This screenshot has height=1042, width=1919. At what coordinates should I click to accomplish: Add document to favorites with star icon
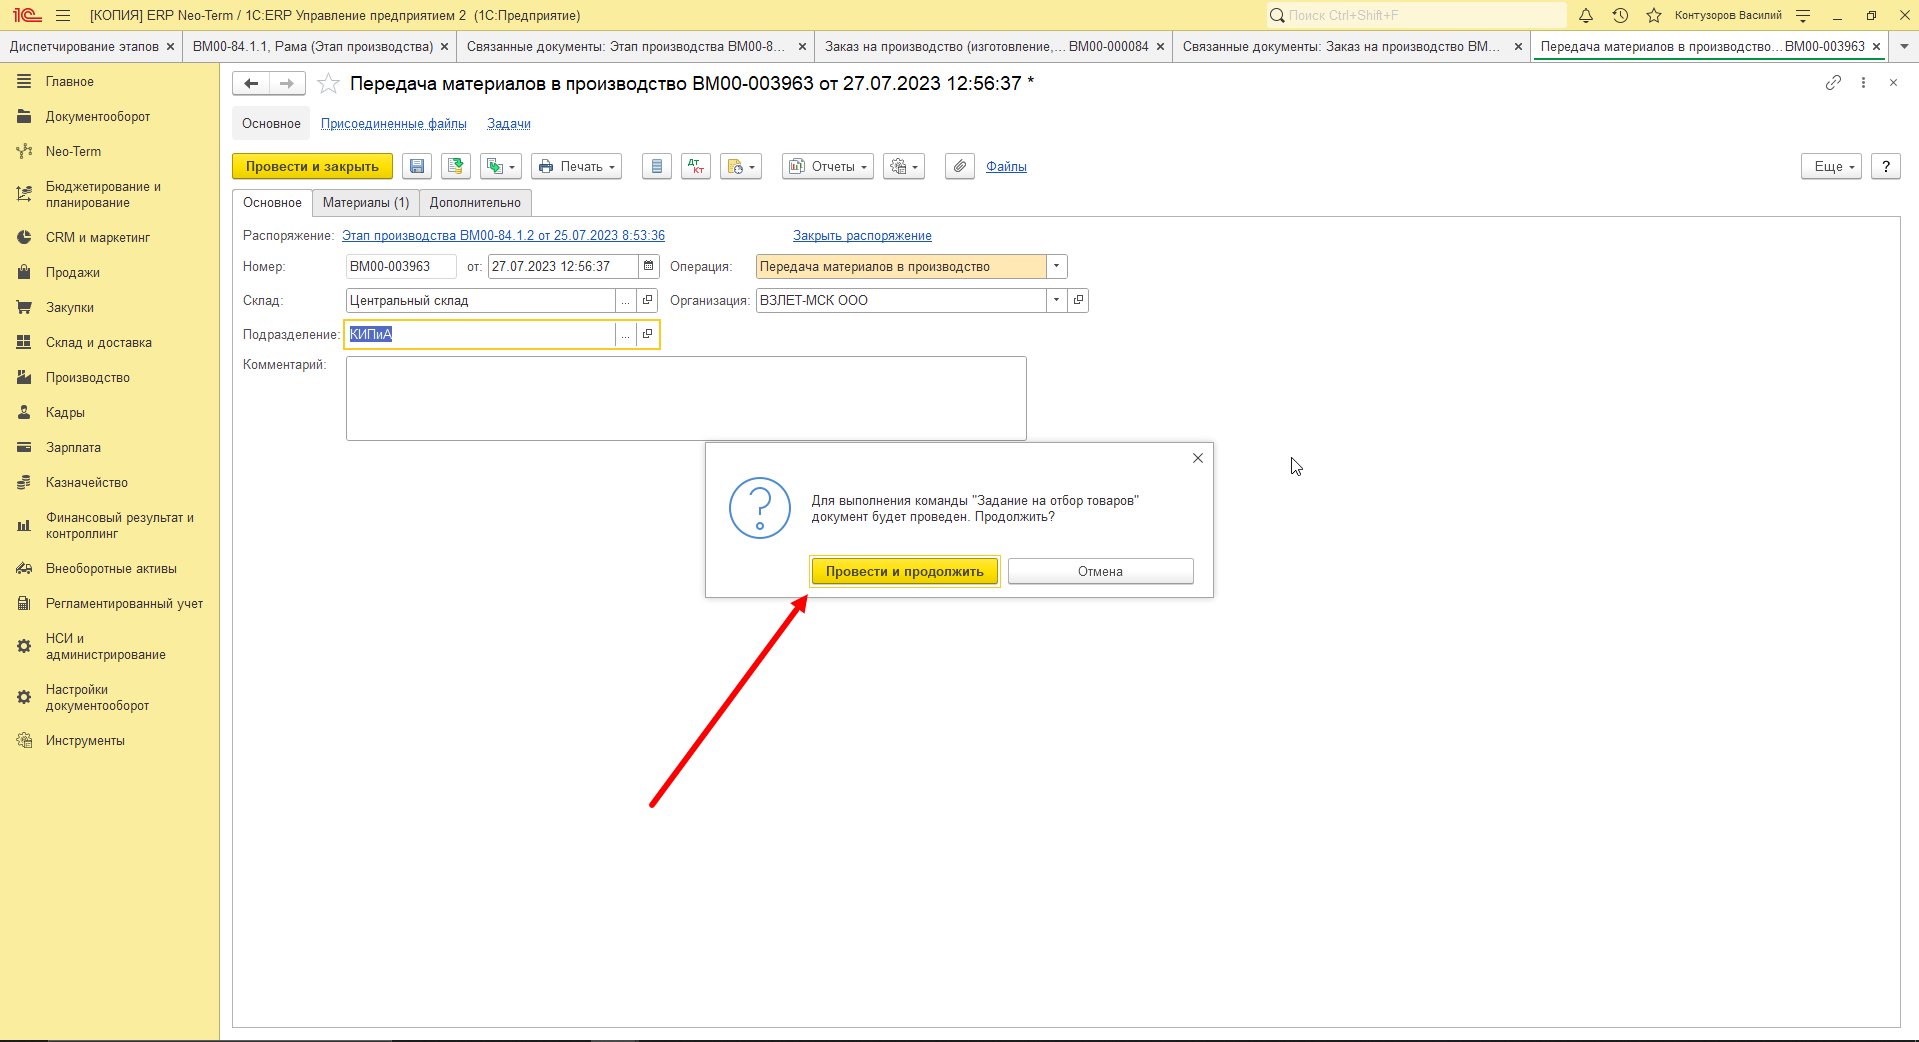coord(328,84)
